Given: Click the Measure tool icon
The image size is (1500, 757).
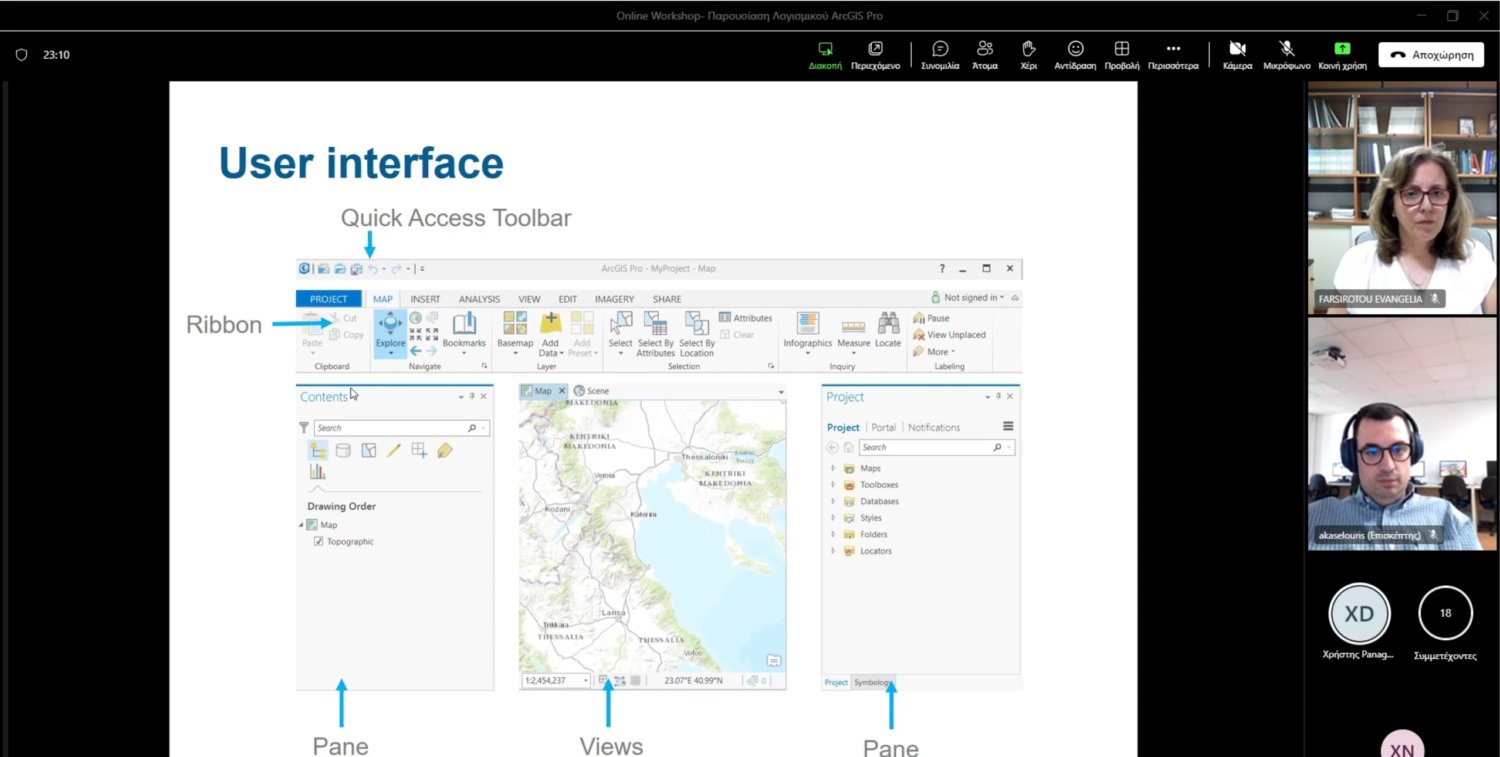Looking at the screenshot, I should tap(853, 330).
